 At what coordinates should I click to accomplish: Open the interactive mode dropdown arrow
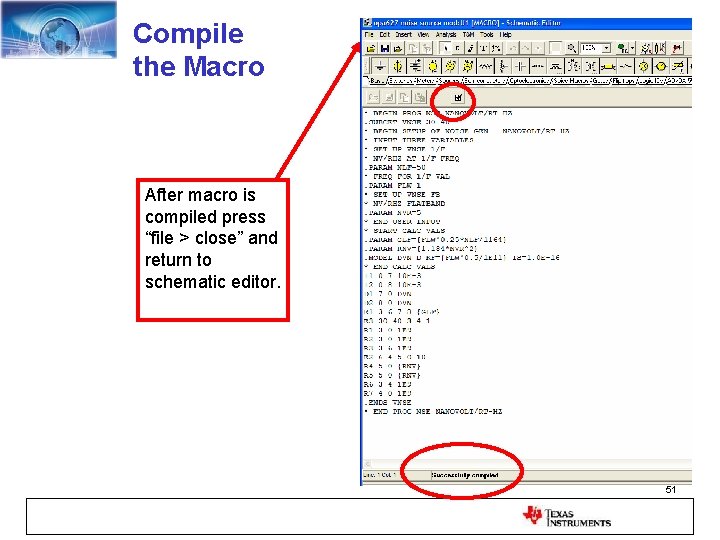(632, 48)
